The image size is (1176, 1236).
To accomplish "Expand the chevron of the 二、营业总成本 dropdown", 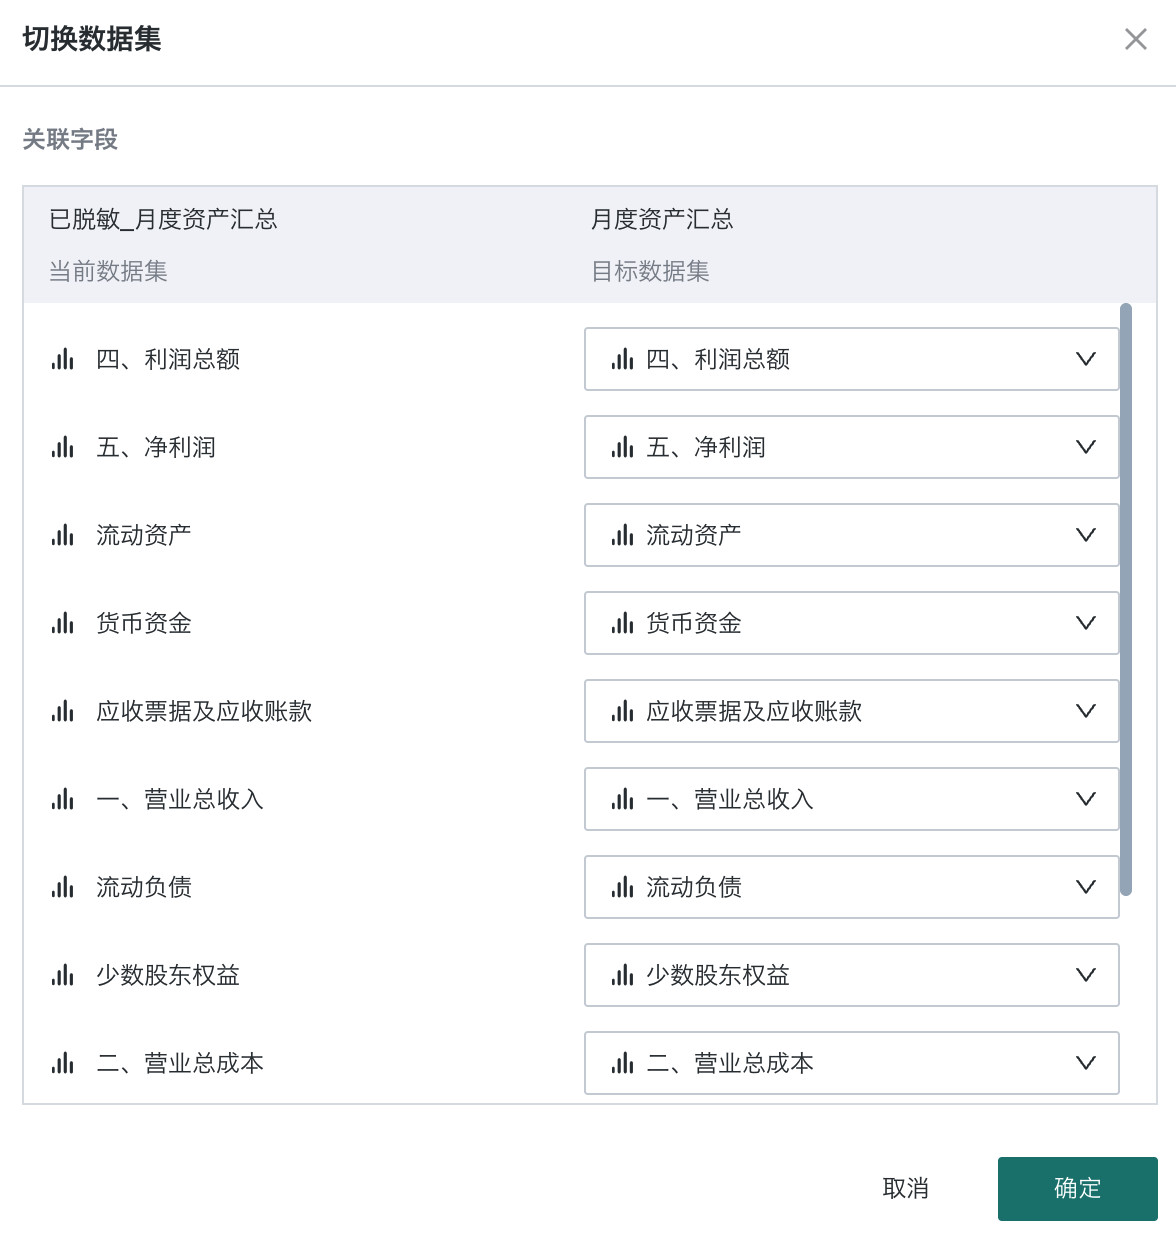I will coord(1086,1063).
